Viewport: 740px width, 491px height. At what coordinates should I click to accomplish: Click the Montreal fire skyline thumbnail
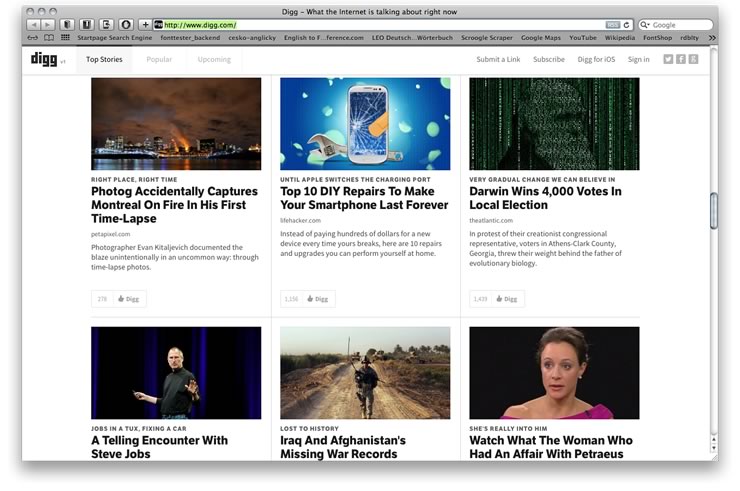[176, 124]
